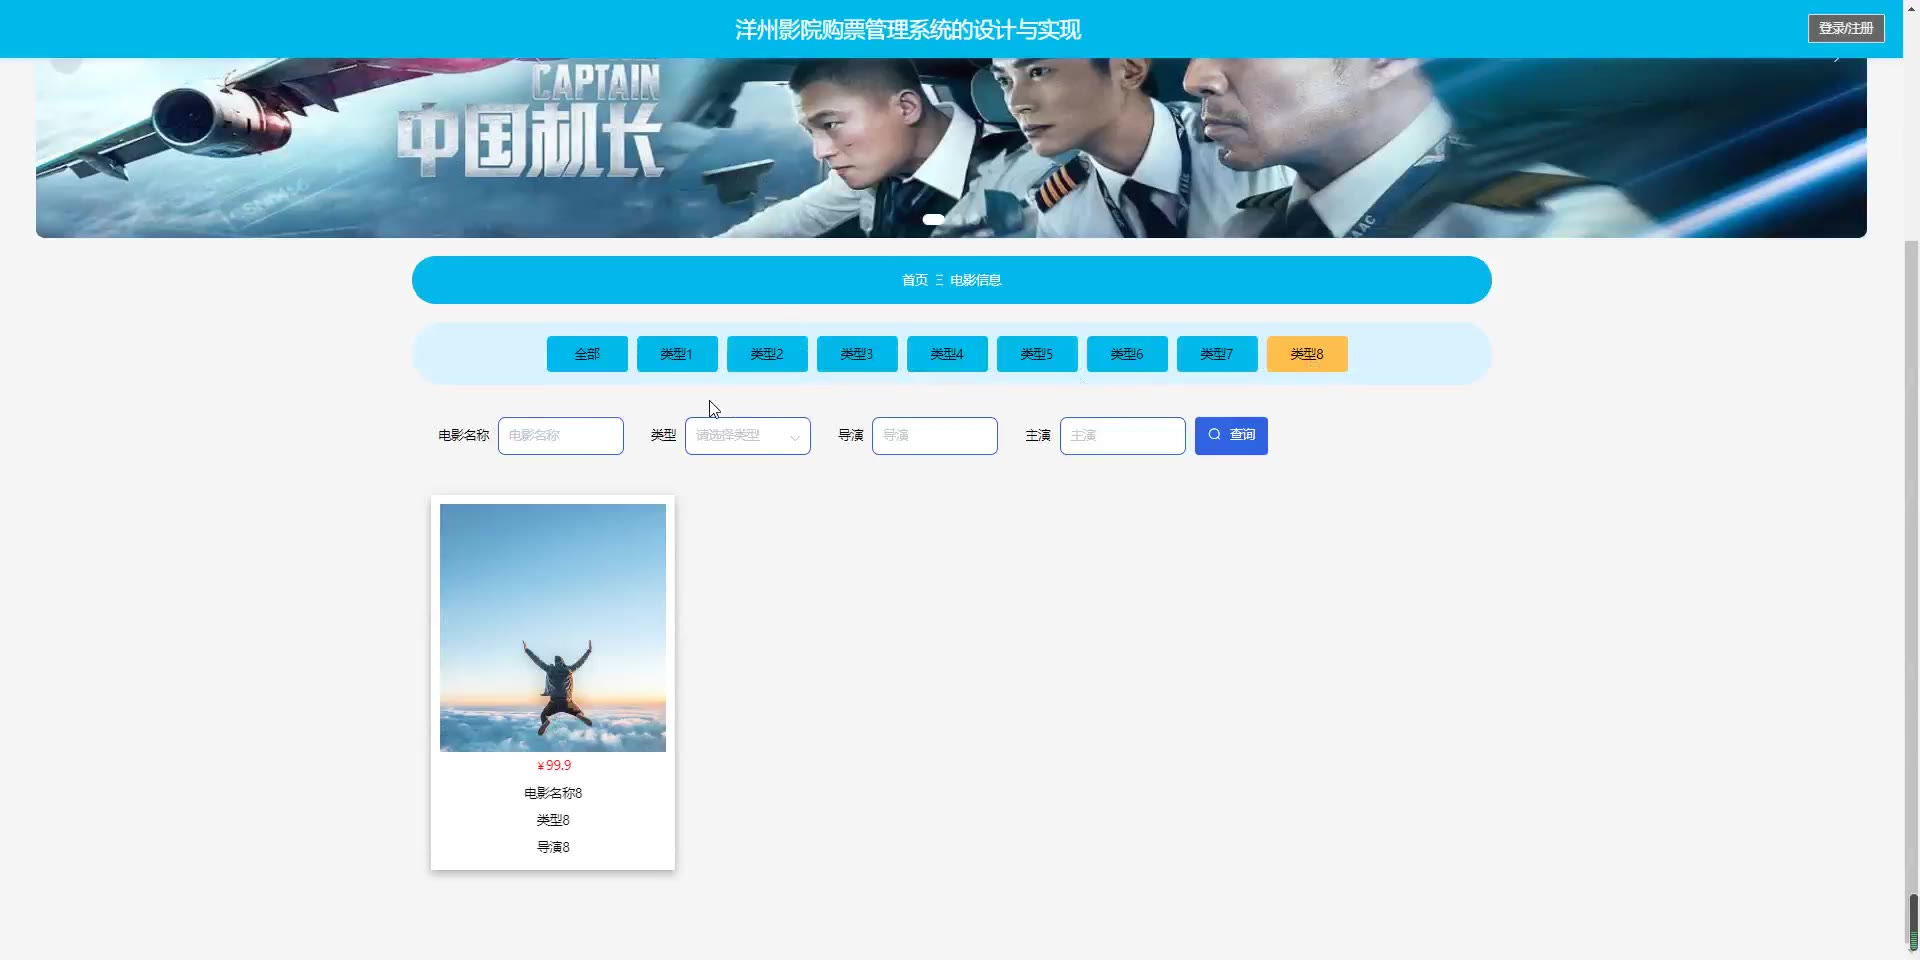Filter movies by 类型2

(x=767, y=354)
